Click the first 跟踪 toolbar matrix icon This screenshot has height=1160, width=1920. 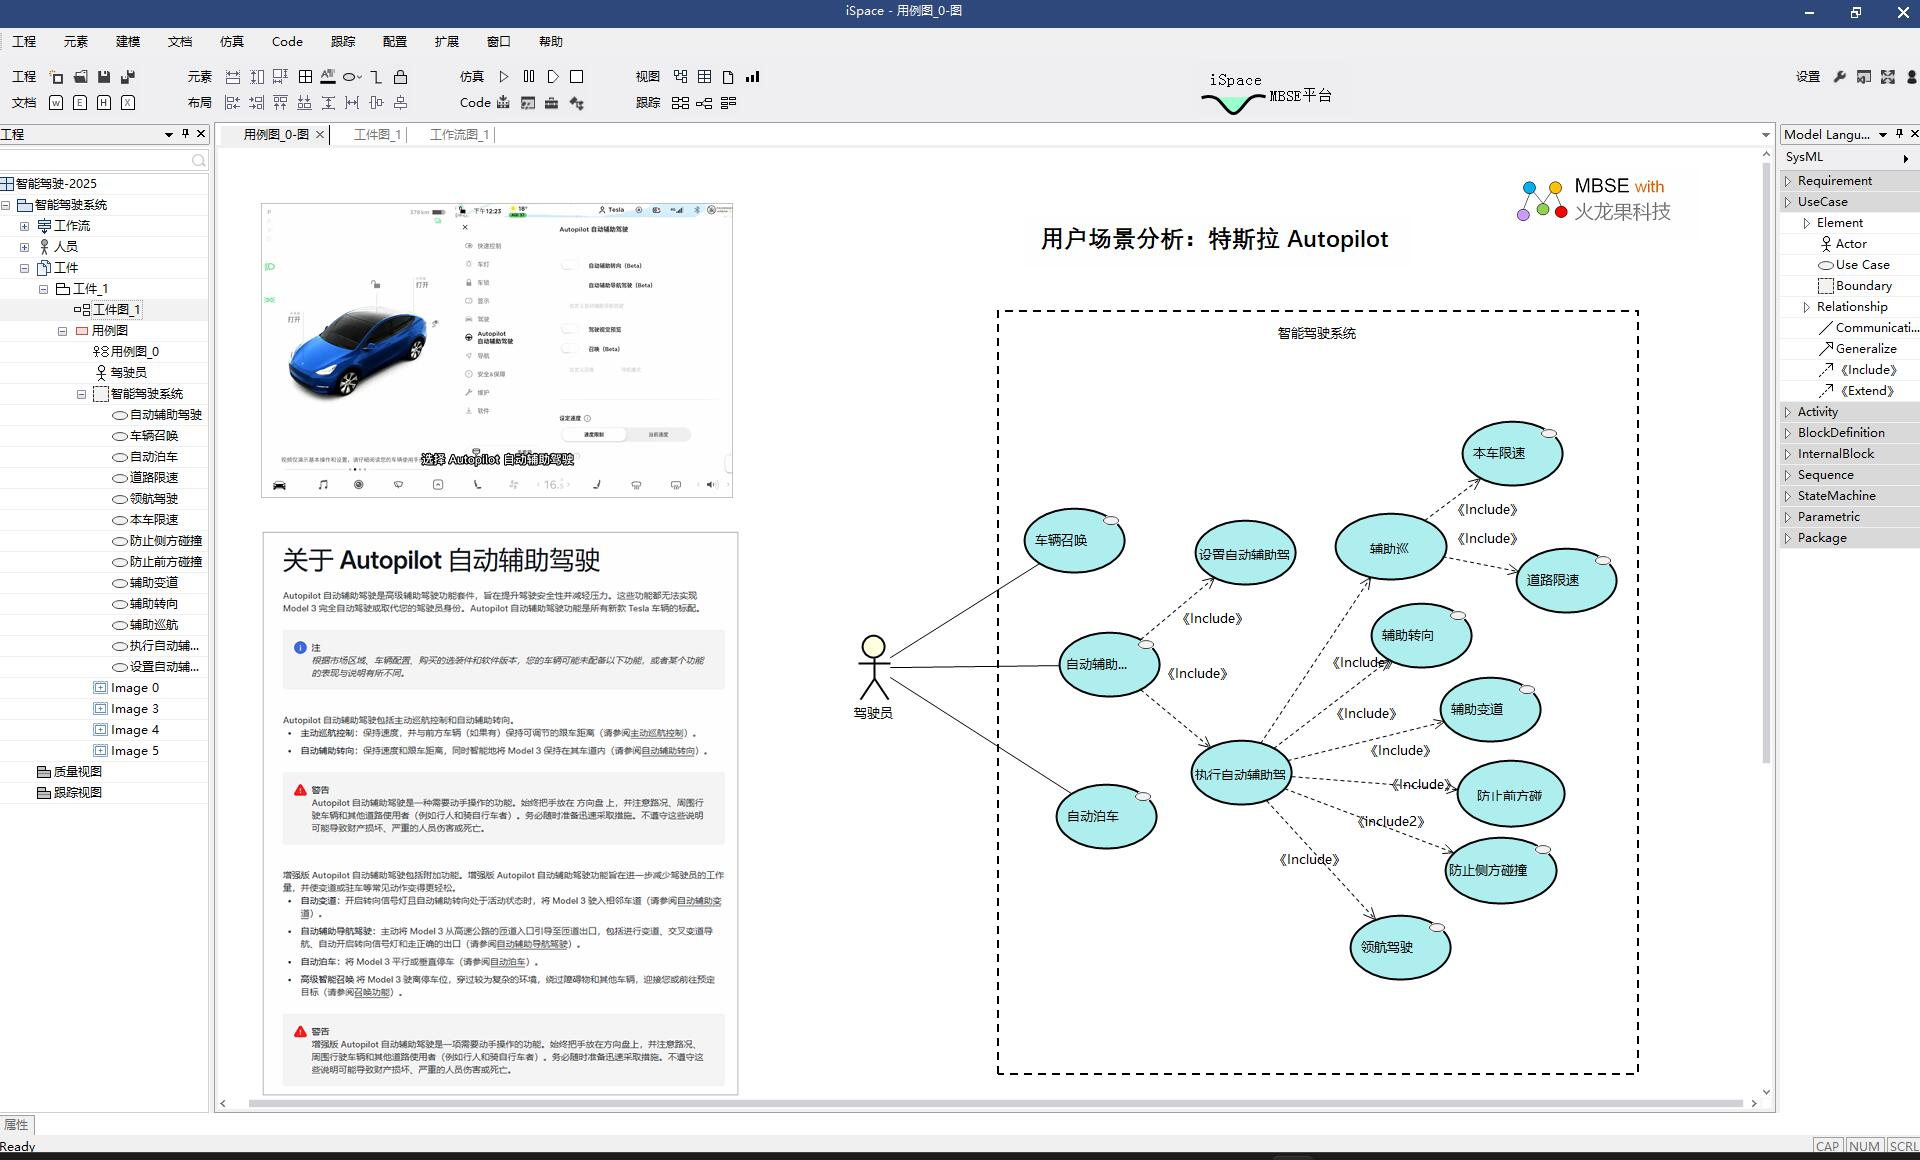[x=680, y=103]
